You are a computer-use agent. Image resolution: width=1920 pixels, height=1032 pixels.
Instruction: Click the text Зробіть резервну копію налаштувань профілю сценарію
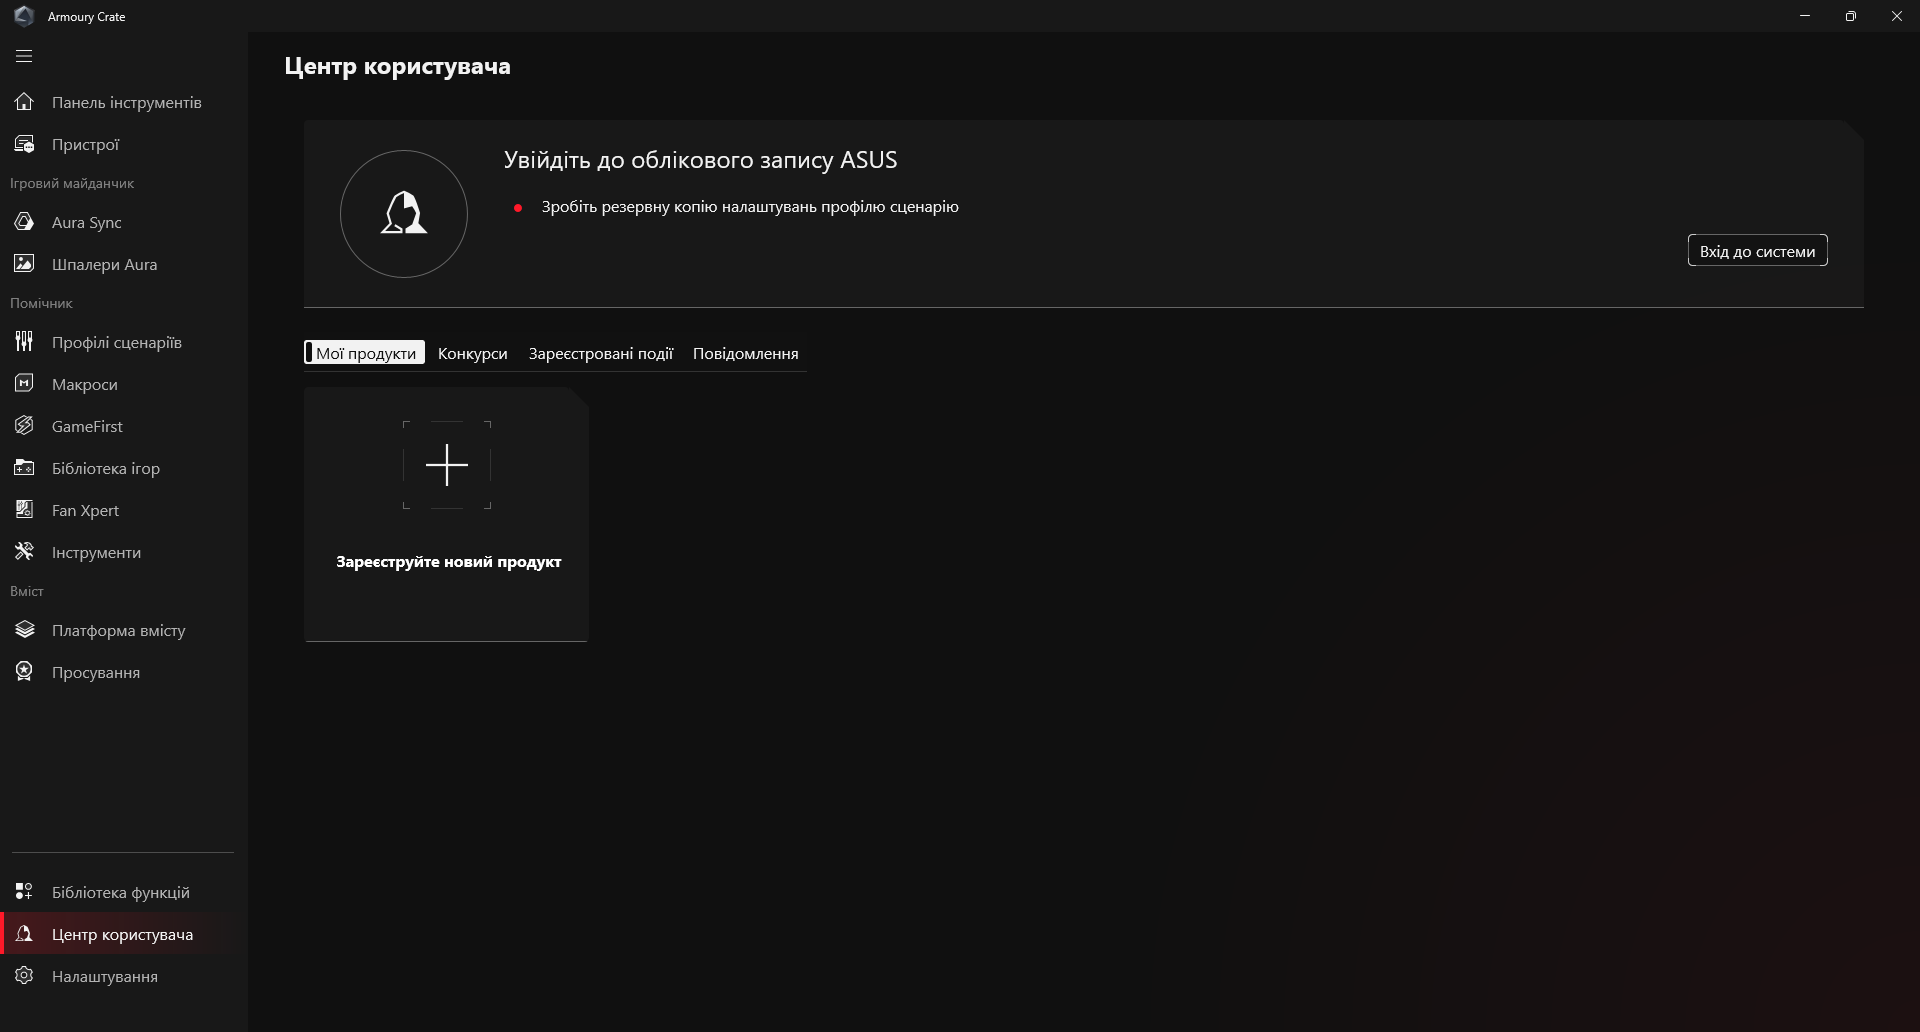point(750,207)
